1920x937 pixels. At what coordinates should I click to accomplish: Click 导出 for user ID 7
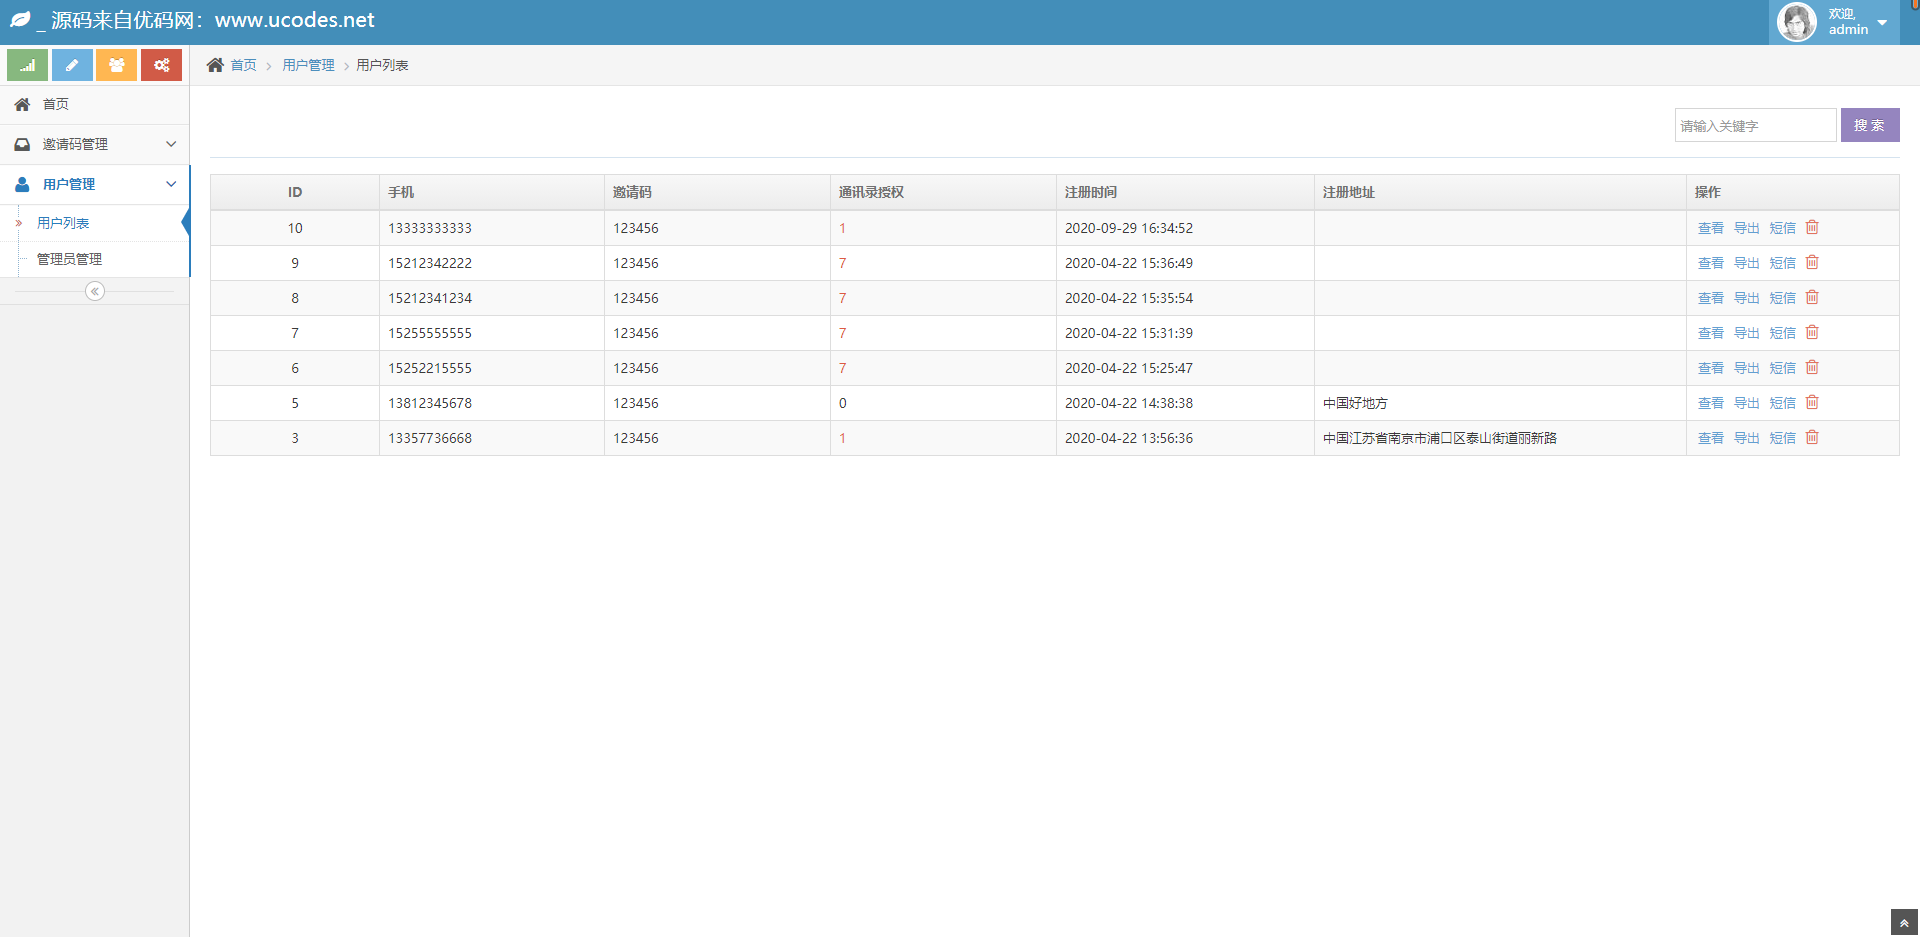click(1746, 333)
